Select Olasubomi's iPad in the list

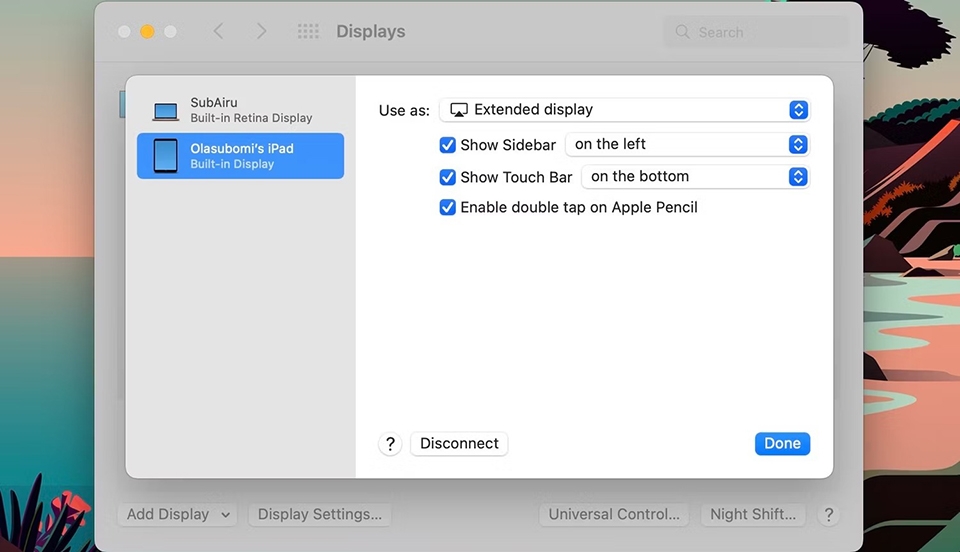pyautogui.click(x=240, y=156)
